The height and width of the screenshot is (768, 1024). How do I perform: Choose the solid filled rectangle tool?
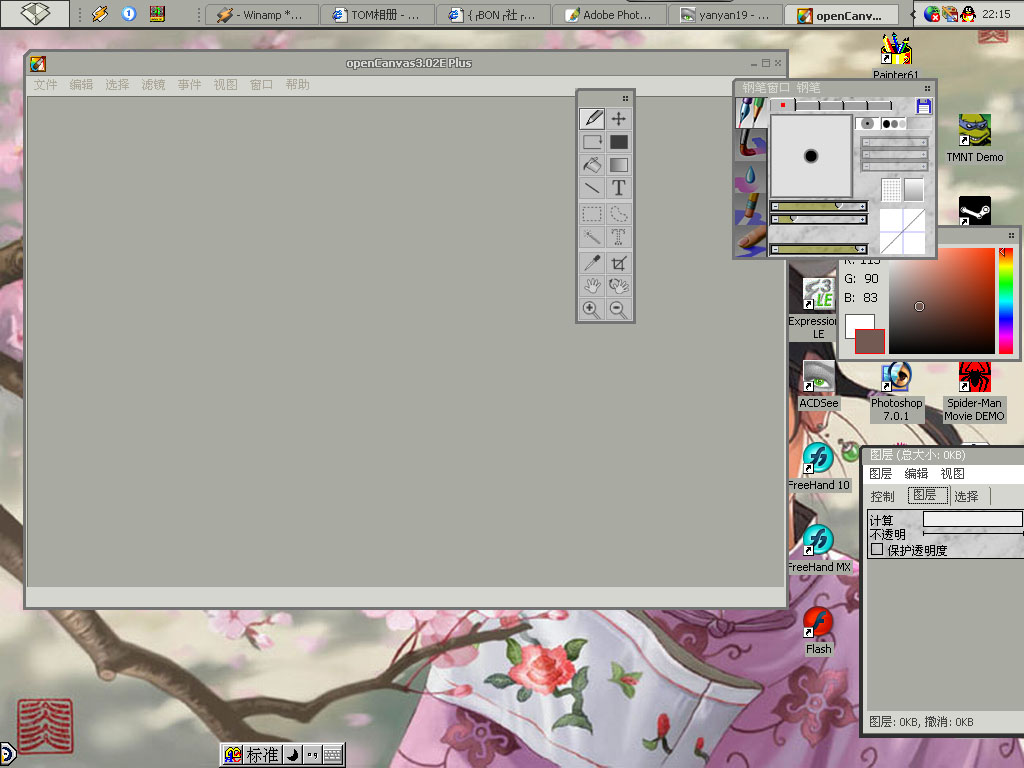tap(618, 142)
